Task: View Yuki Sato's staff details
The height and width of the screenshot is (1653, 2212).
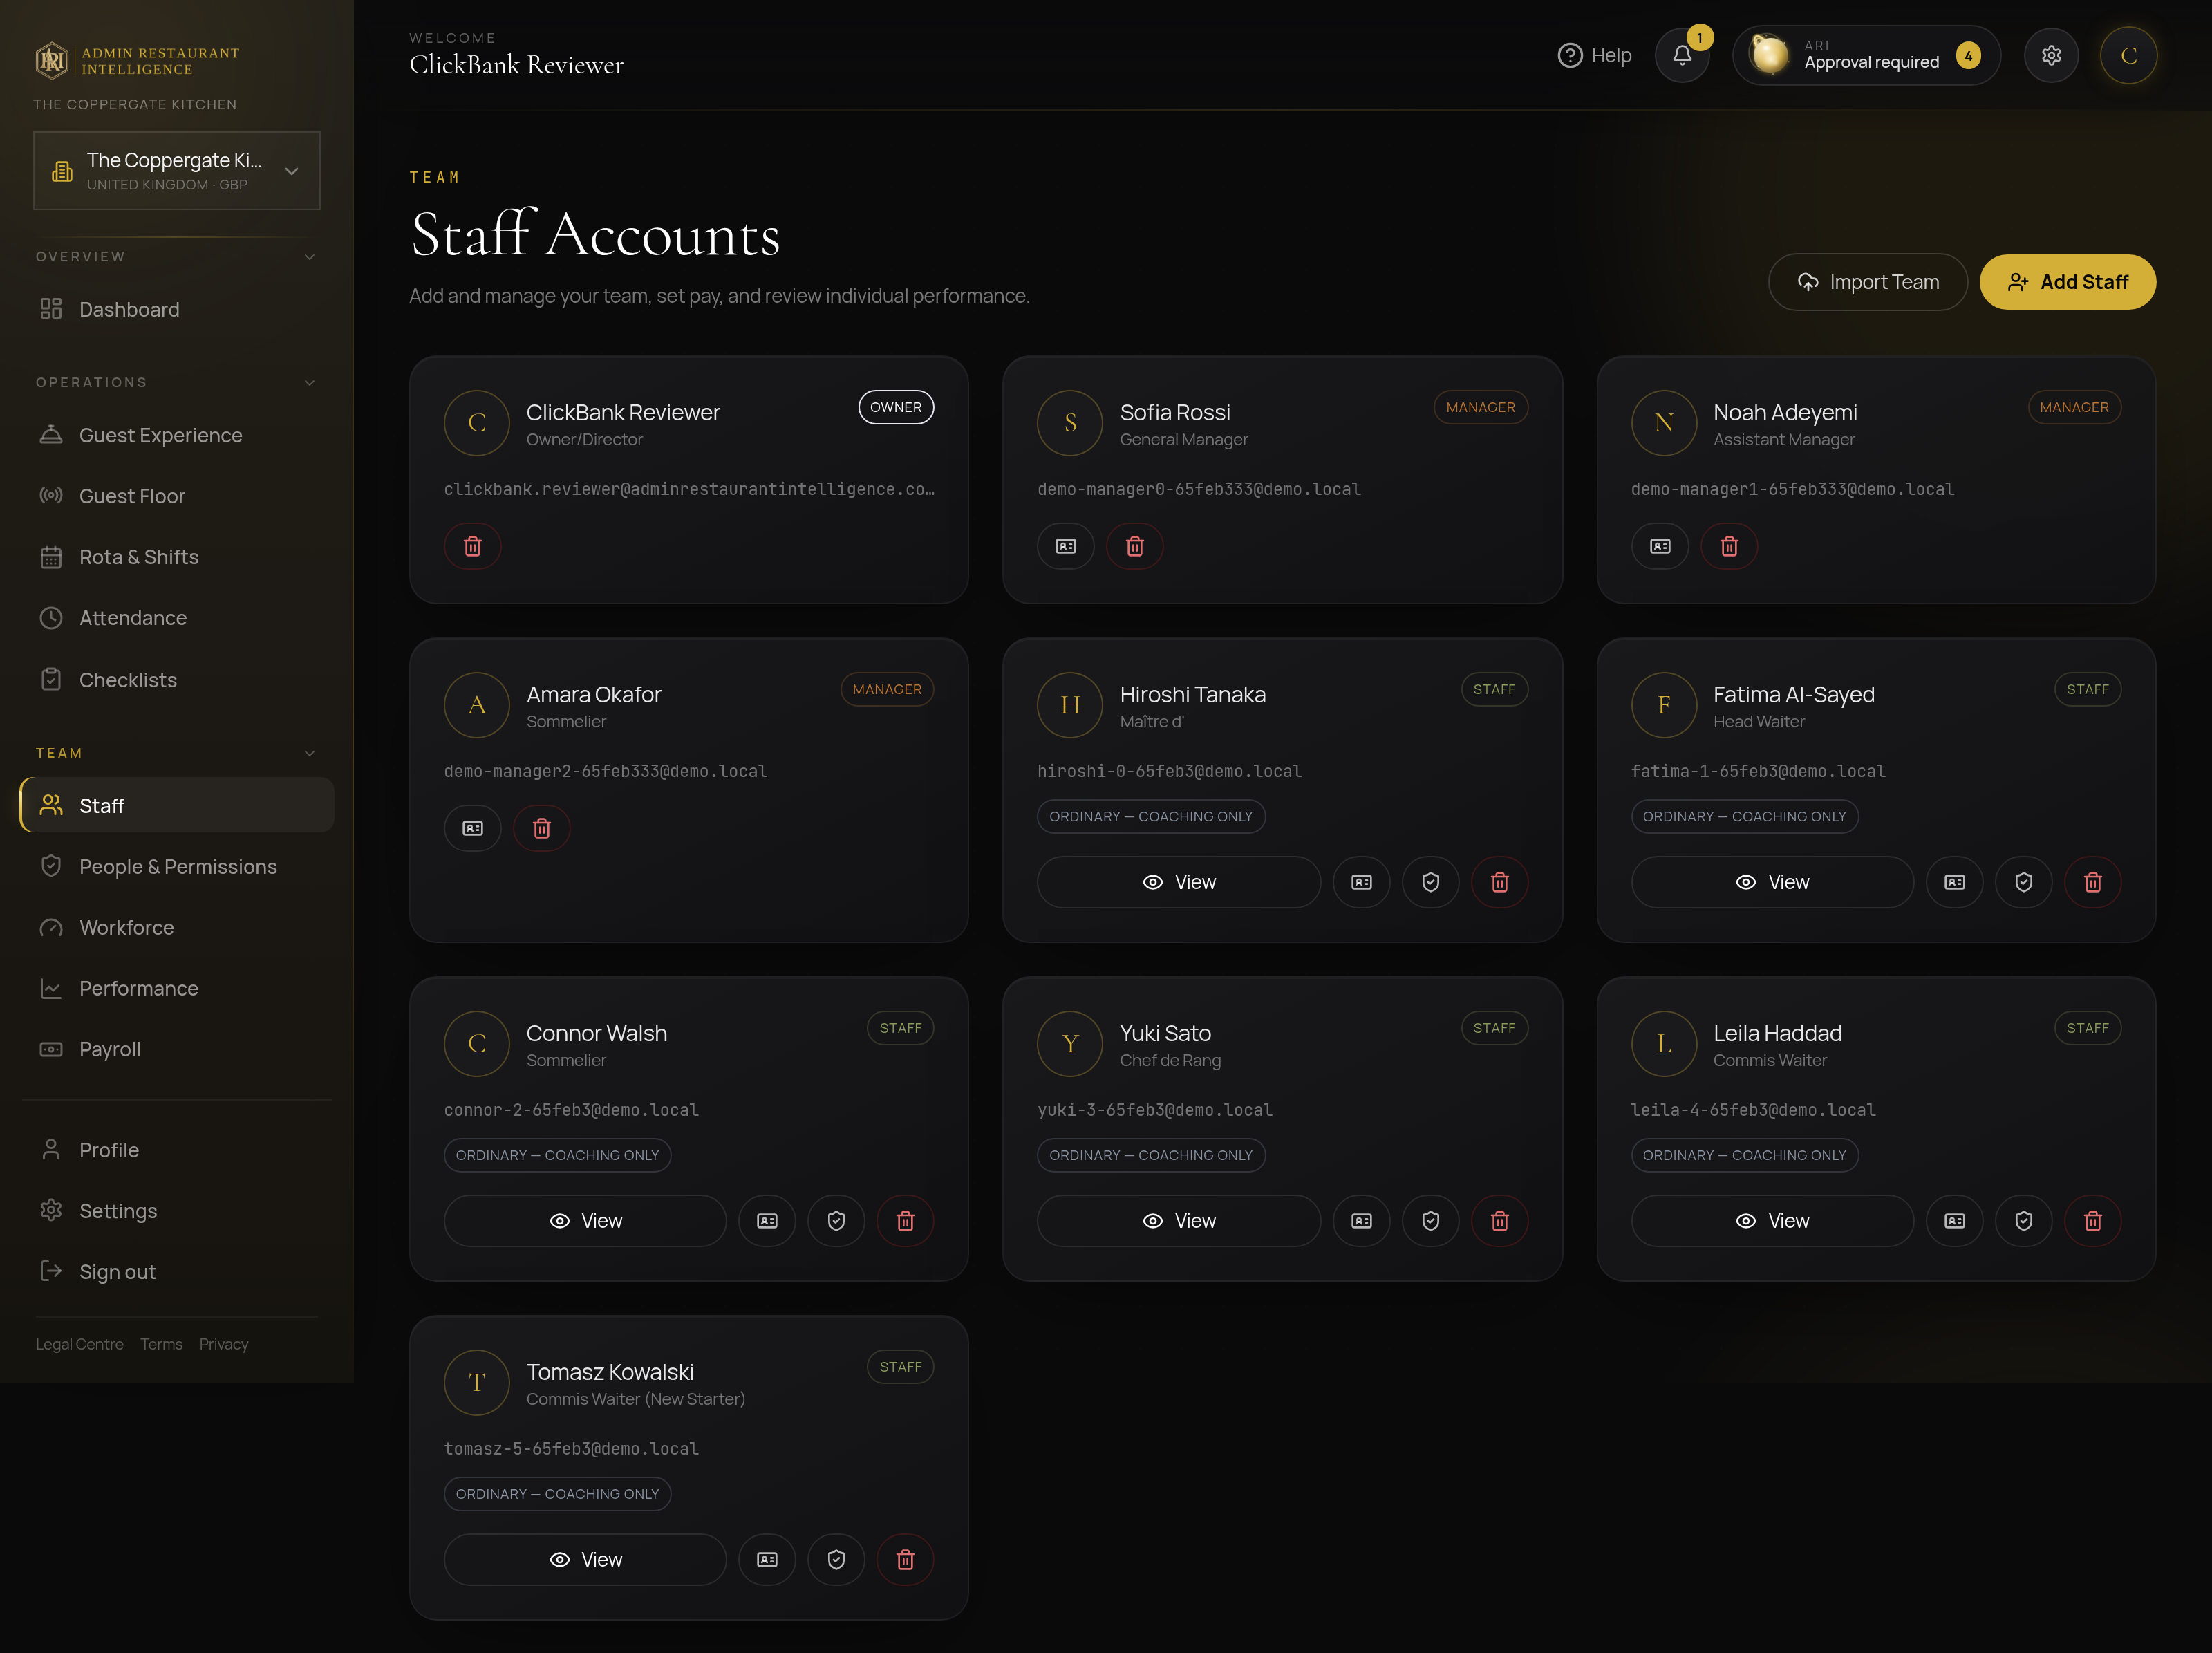Action: (x=1179, y=1221)
